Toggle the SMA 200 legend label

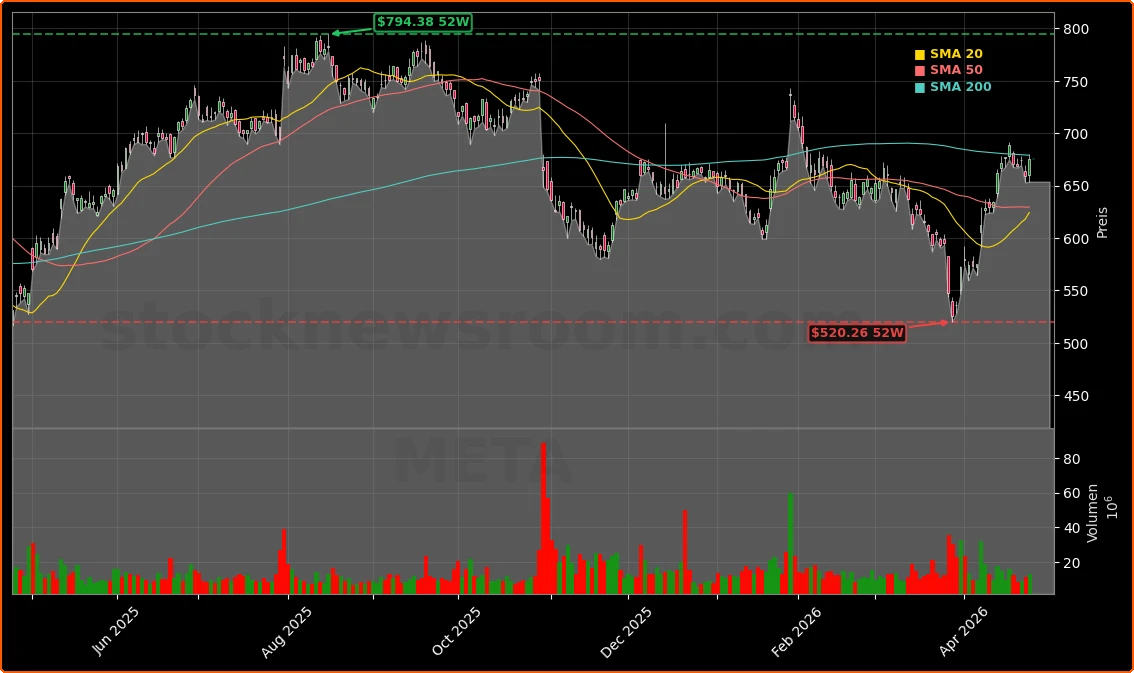960,88
